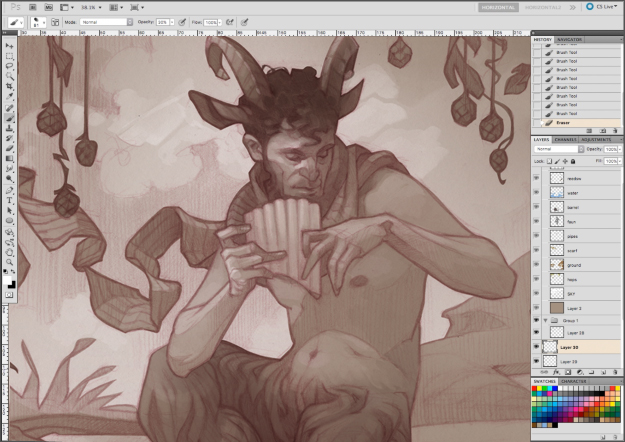Click the foreground color swatch
625x442 pixels.
[7, 280]
